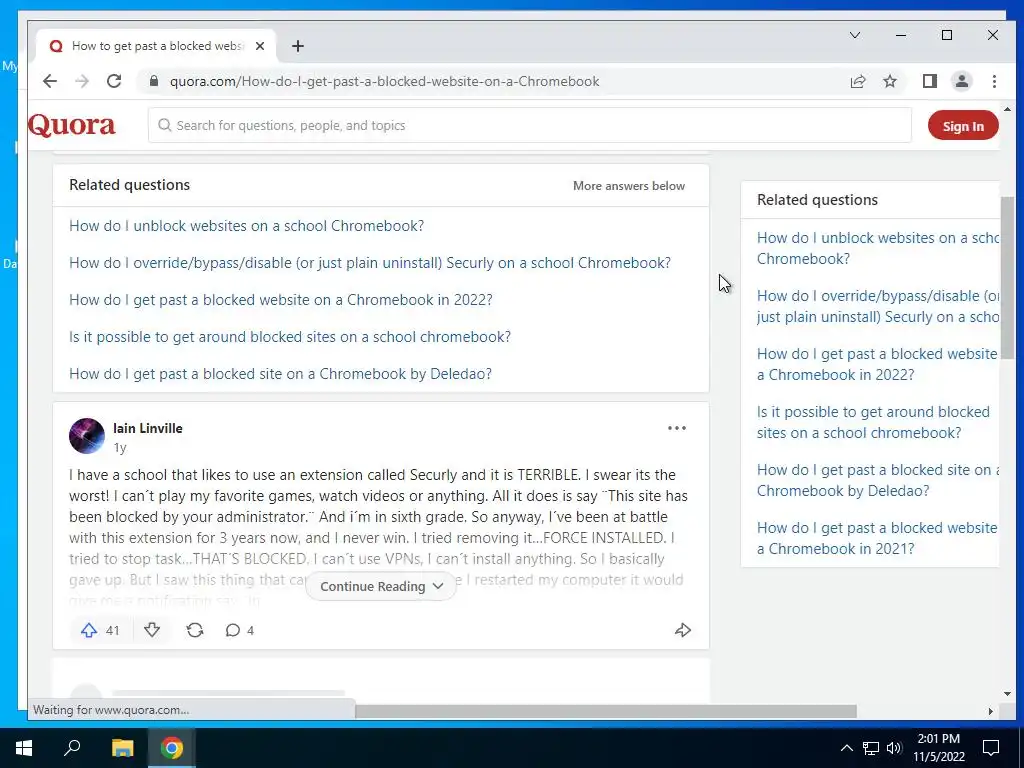The height and width of the screenshot is (768, 1024).
Task: Click the Quora logo
Action: coord(72,125)
